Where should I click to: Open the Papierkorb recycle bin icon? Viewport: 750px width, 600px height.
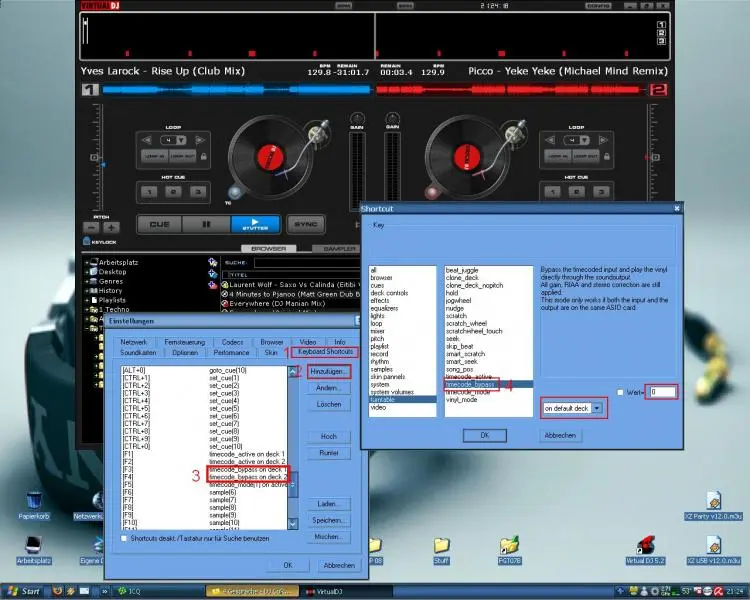[x=33, y=502]
